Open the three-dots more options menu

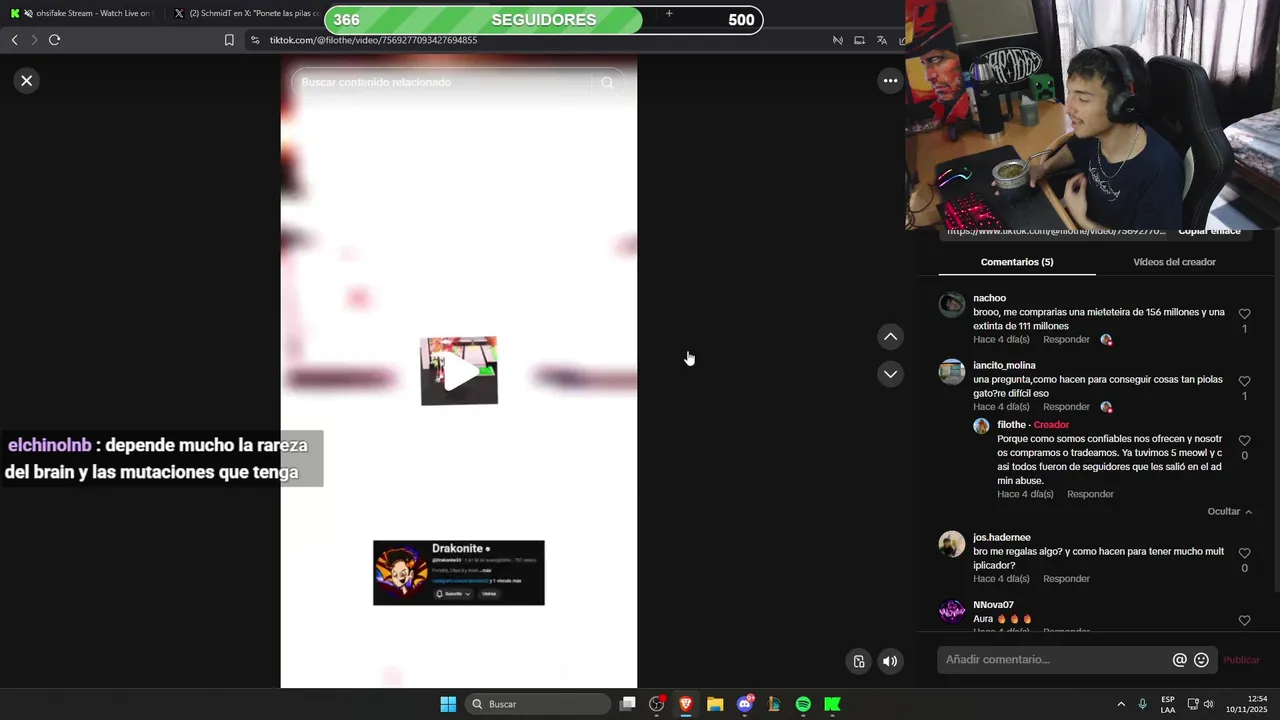[890, 81]
